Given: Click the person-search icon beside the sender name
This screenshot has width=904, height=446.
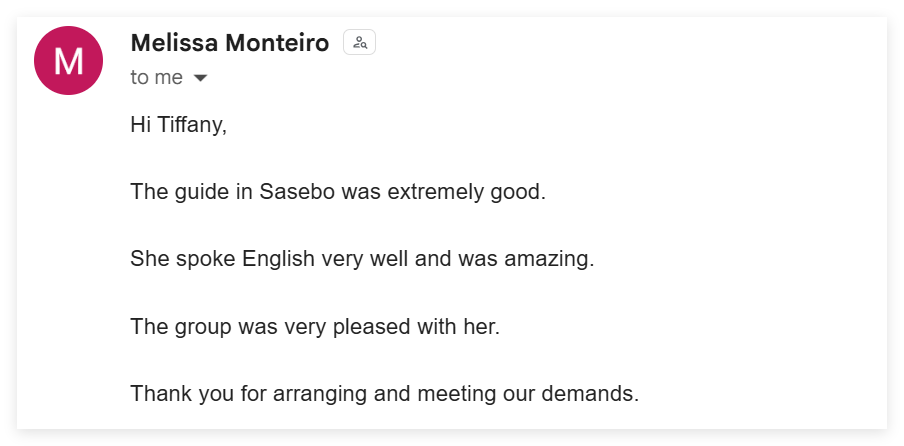Looking at the screenshot, I should 360,43.
